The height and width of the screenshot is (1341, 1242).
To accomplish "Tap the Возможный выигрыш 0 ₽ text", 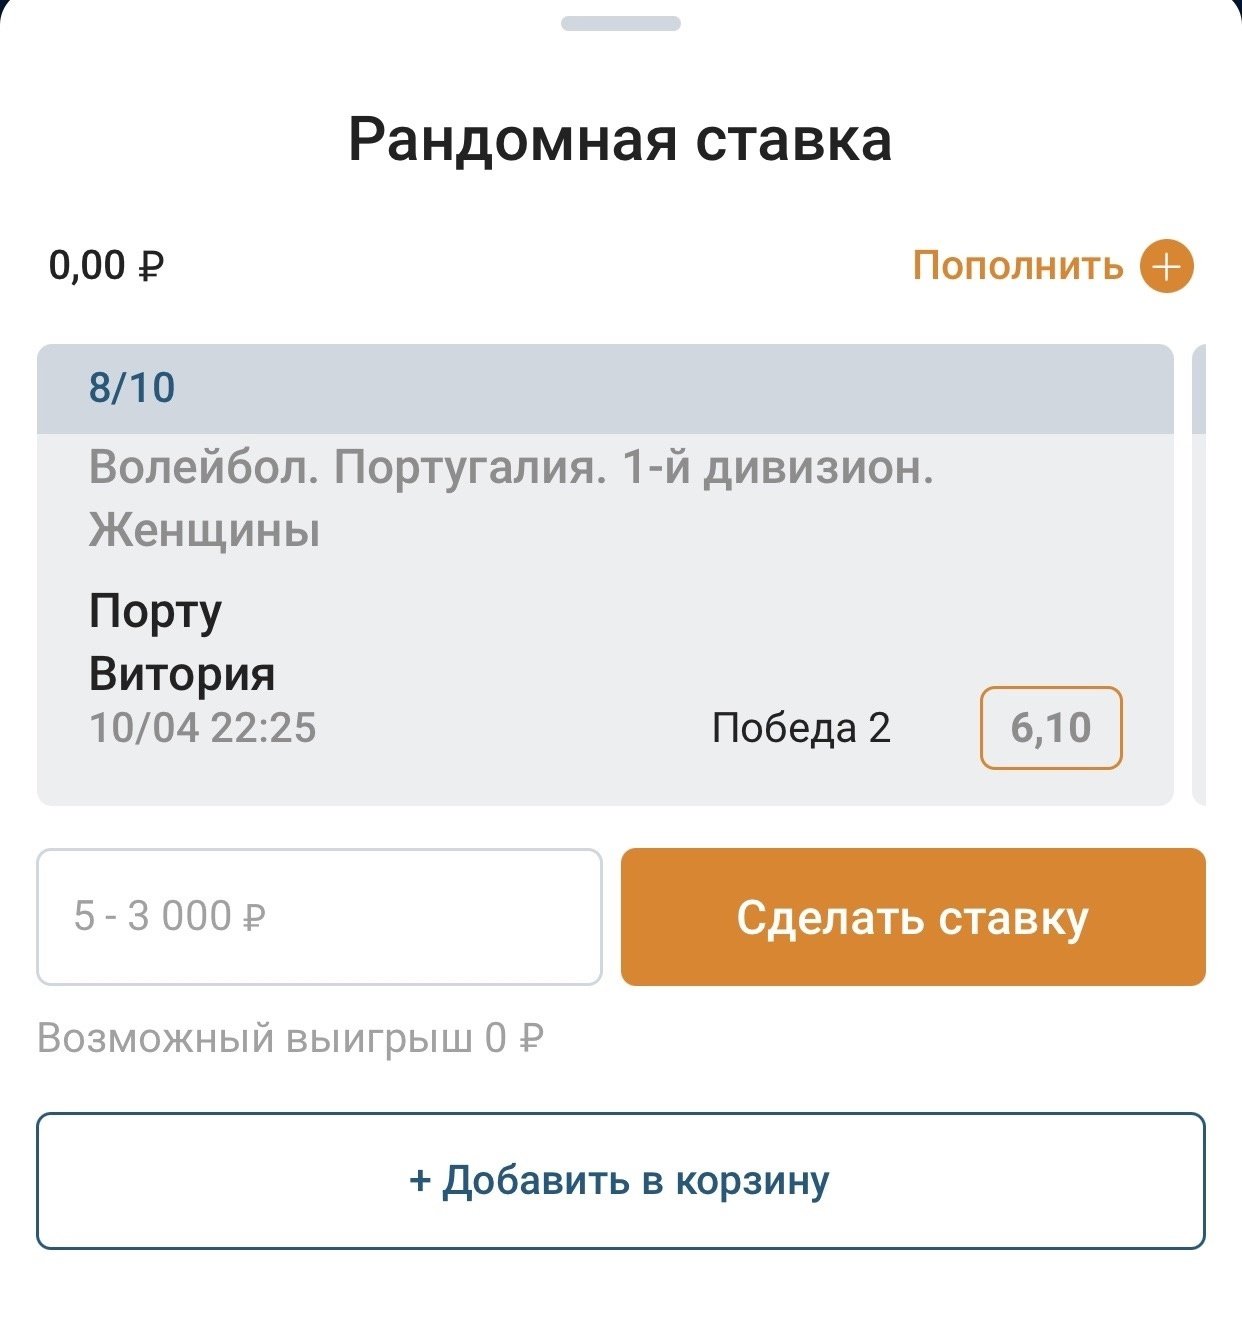I will 290,1039.
